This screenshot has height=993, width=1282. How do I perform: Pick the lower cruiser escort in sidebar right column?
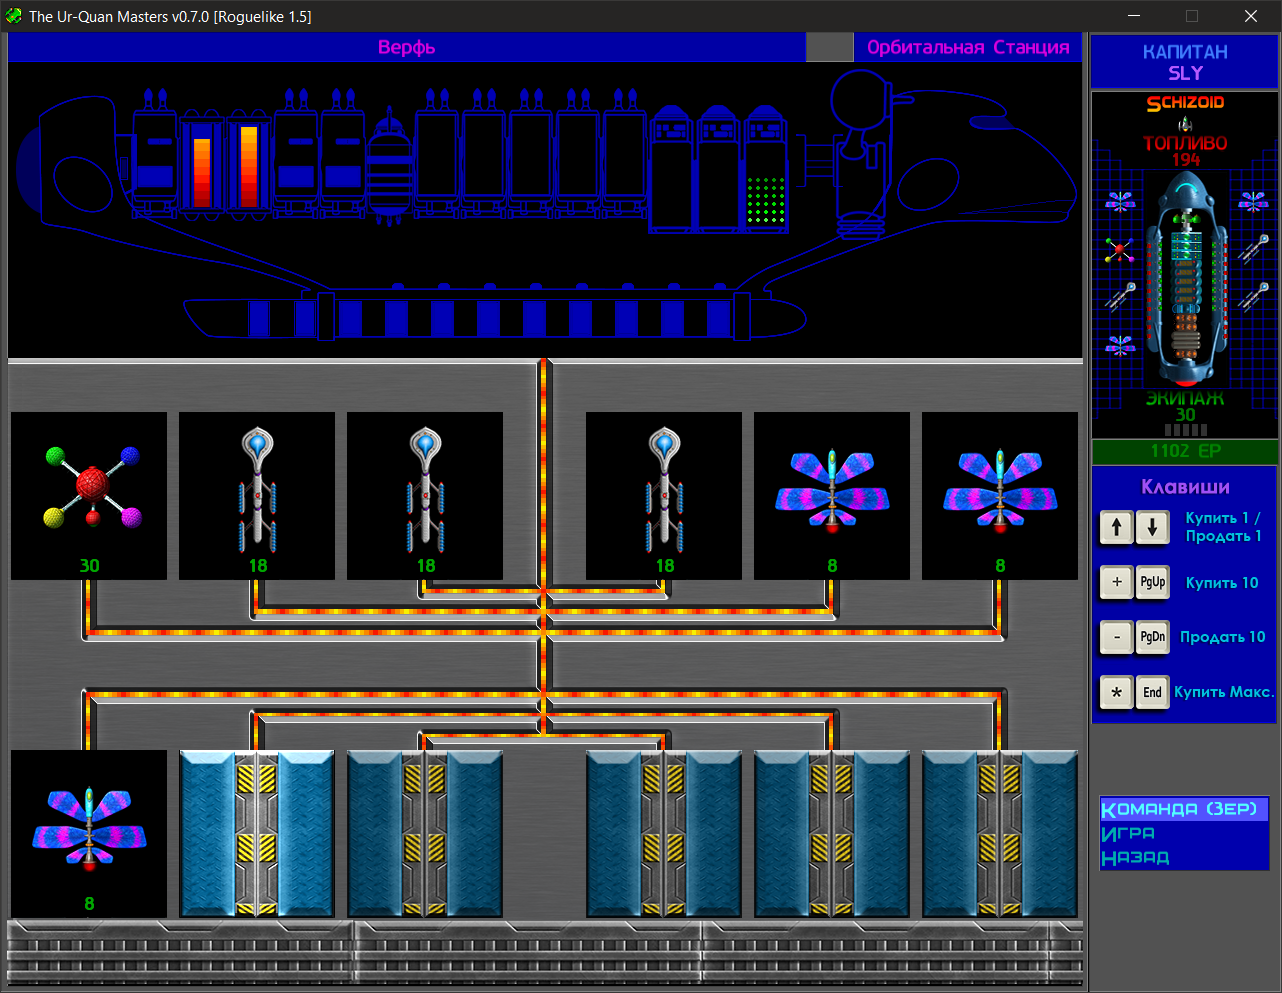pos(1253,296)
